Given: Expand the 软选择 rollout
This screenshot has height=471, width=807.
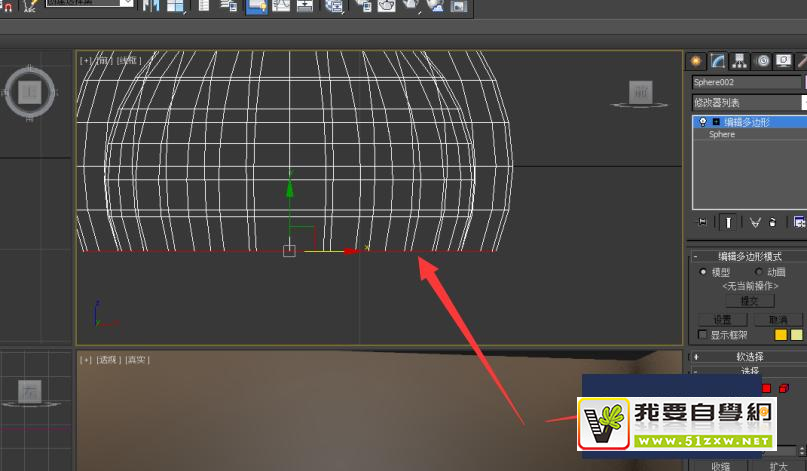Looking at the screenshot, I should tap(747, 357).
